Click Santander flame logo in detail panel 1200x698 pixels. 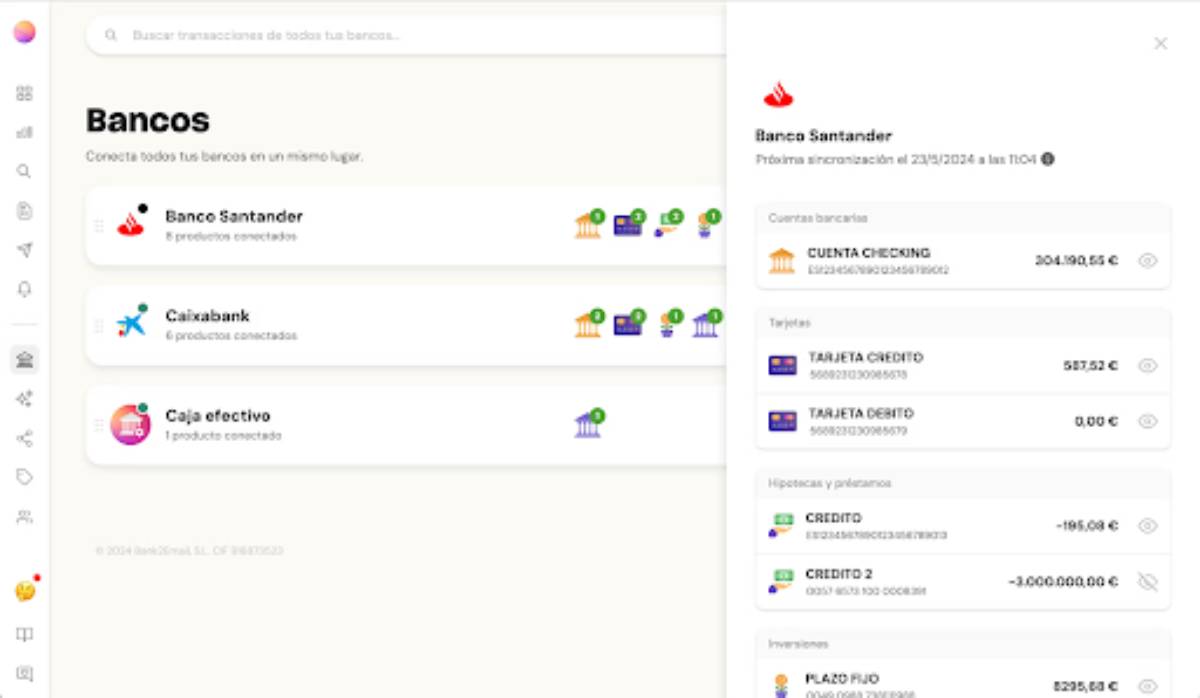tap(778, 94)
